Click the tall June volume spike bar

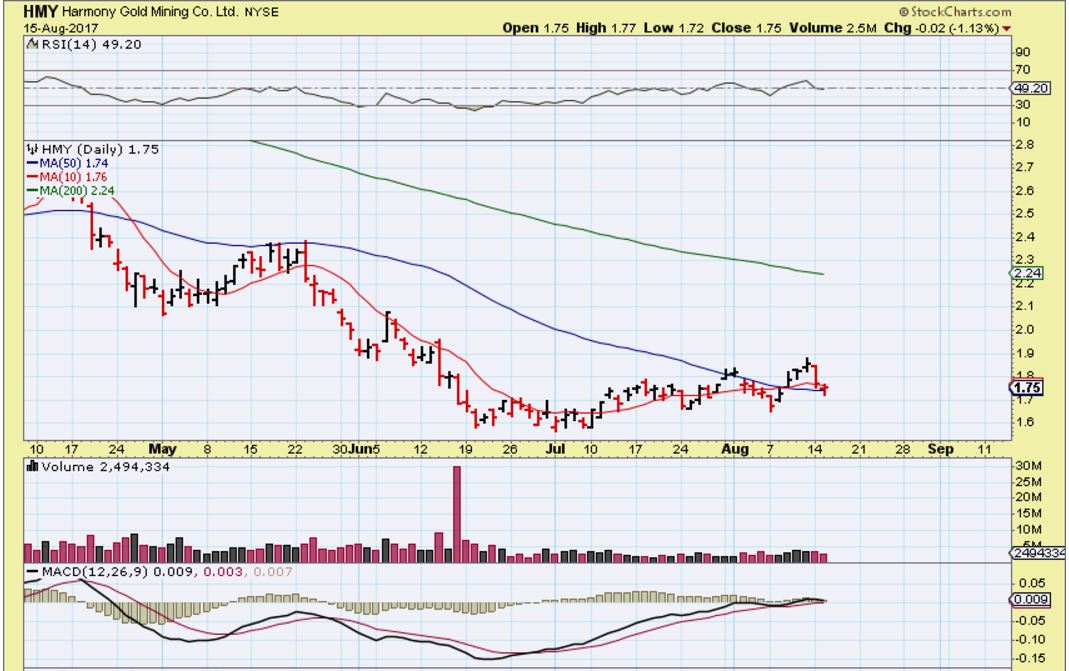457,510
